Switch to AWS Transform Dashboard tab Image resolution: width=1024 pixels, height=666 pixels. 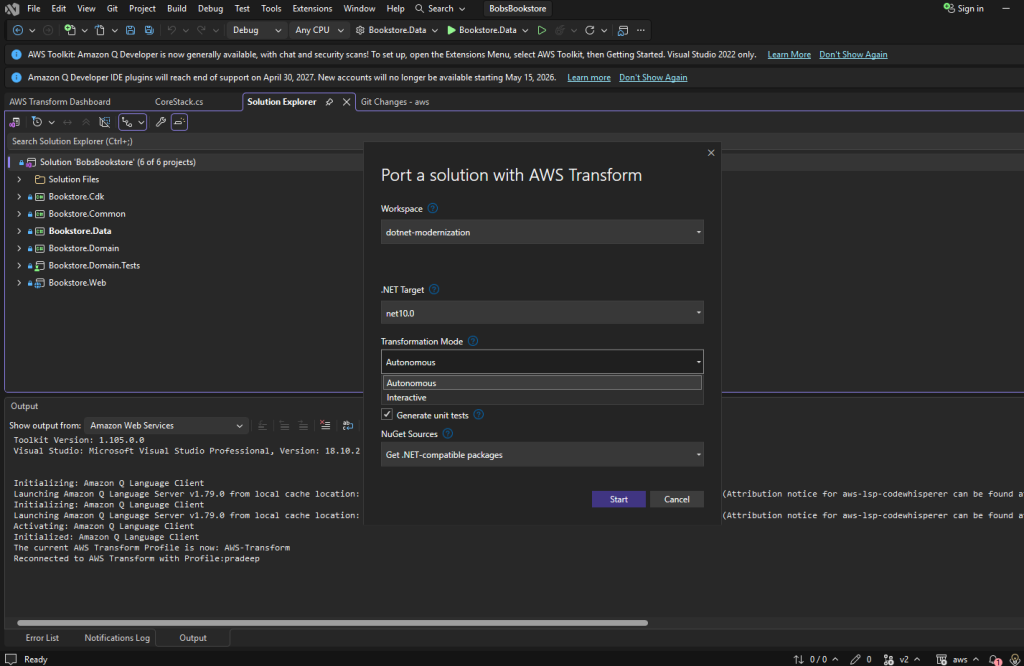(x=60, y=102)
